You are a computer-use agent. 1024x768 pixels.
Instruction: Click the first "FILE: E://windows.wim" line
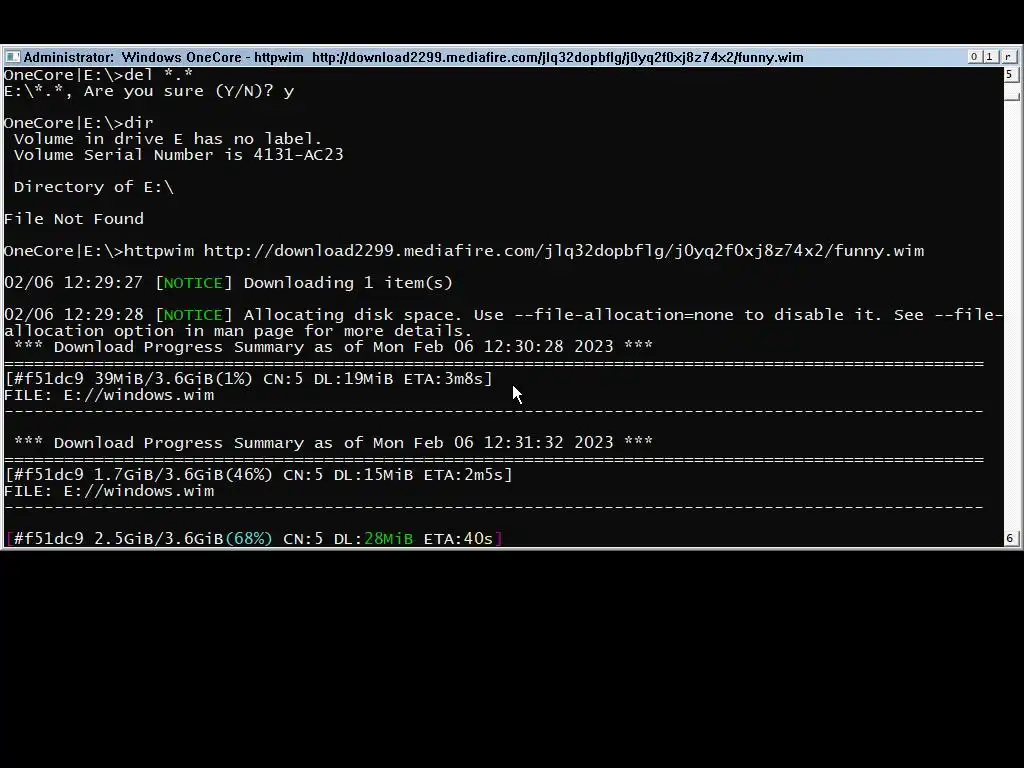pos(109,395)
